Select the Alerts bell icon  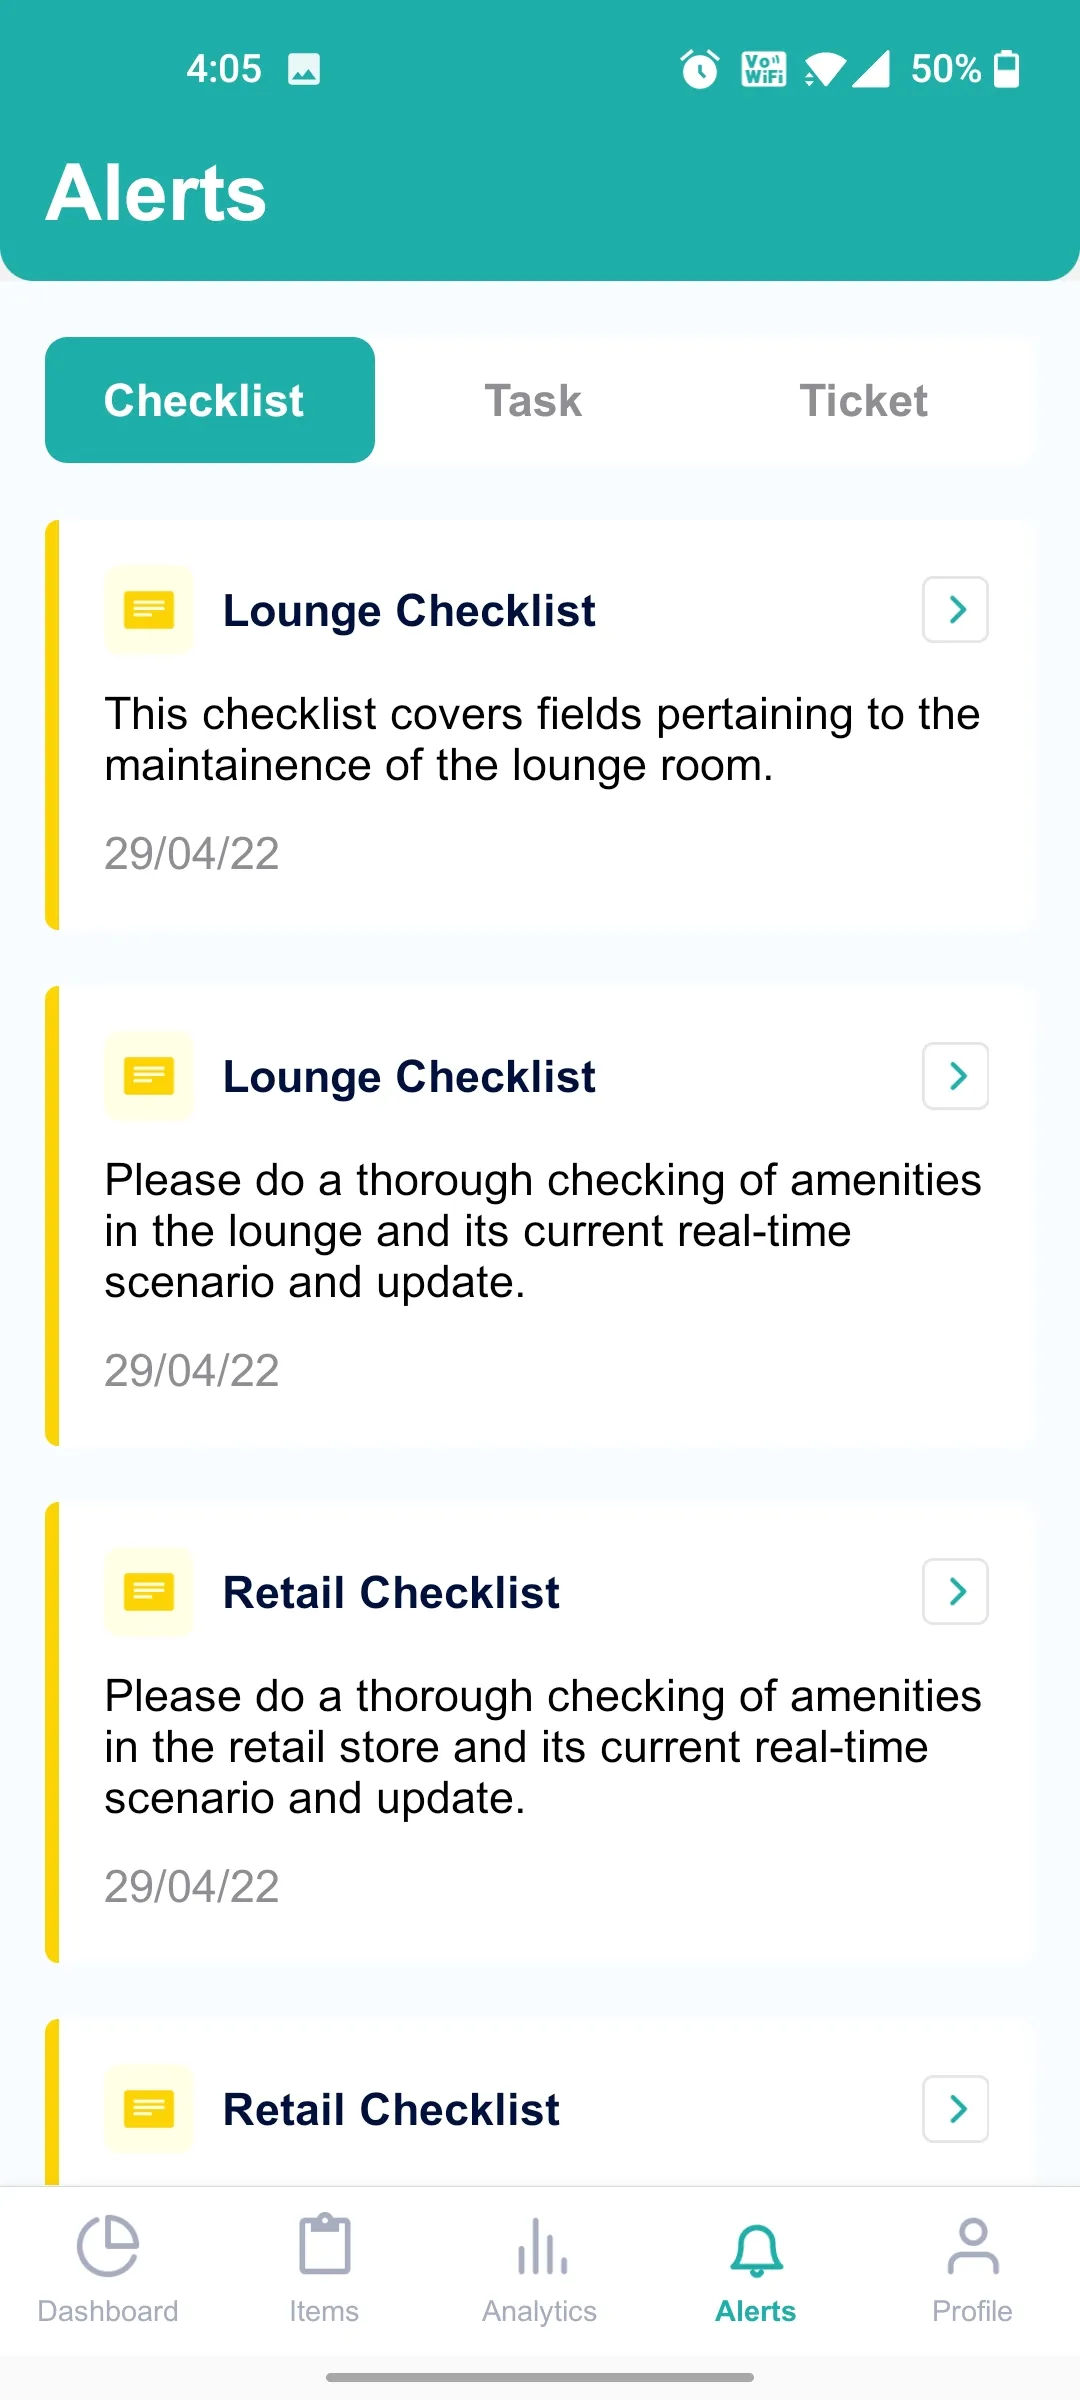(756, 2250)
